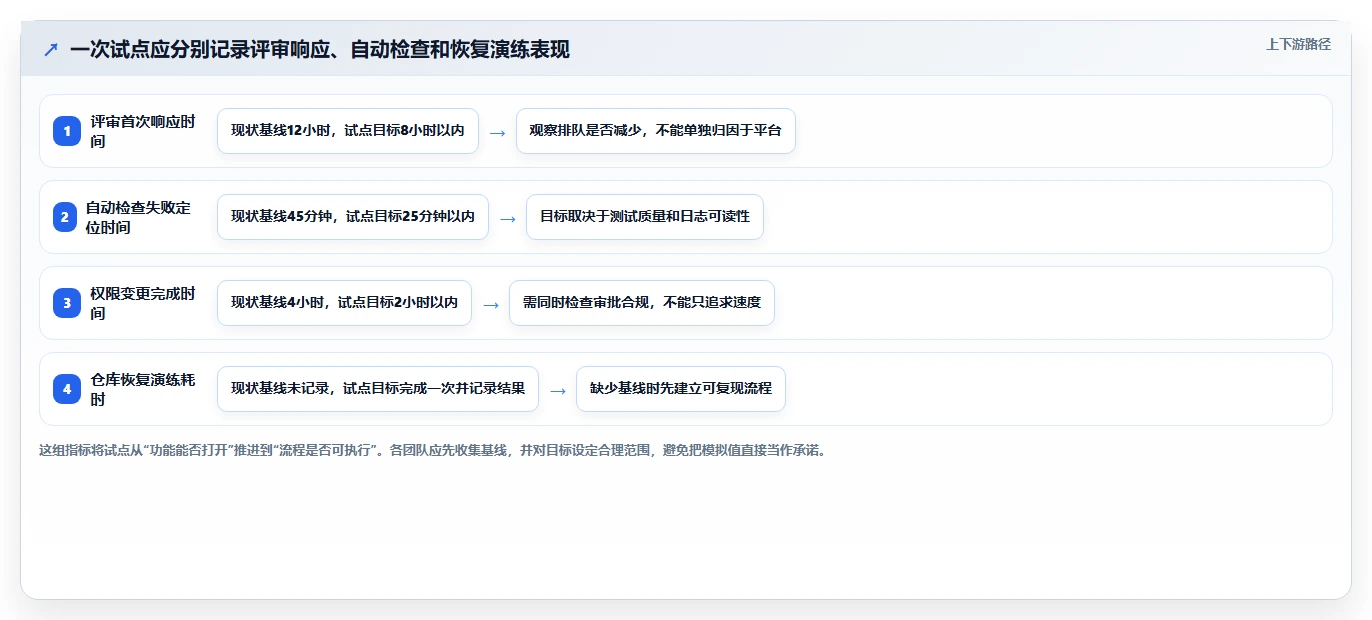Viewport: 1372px width, 620px height.
Task: Click the footnote starting 这组指标将试点
Action: point(433,450)
